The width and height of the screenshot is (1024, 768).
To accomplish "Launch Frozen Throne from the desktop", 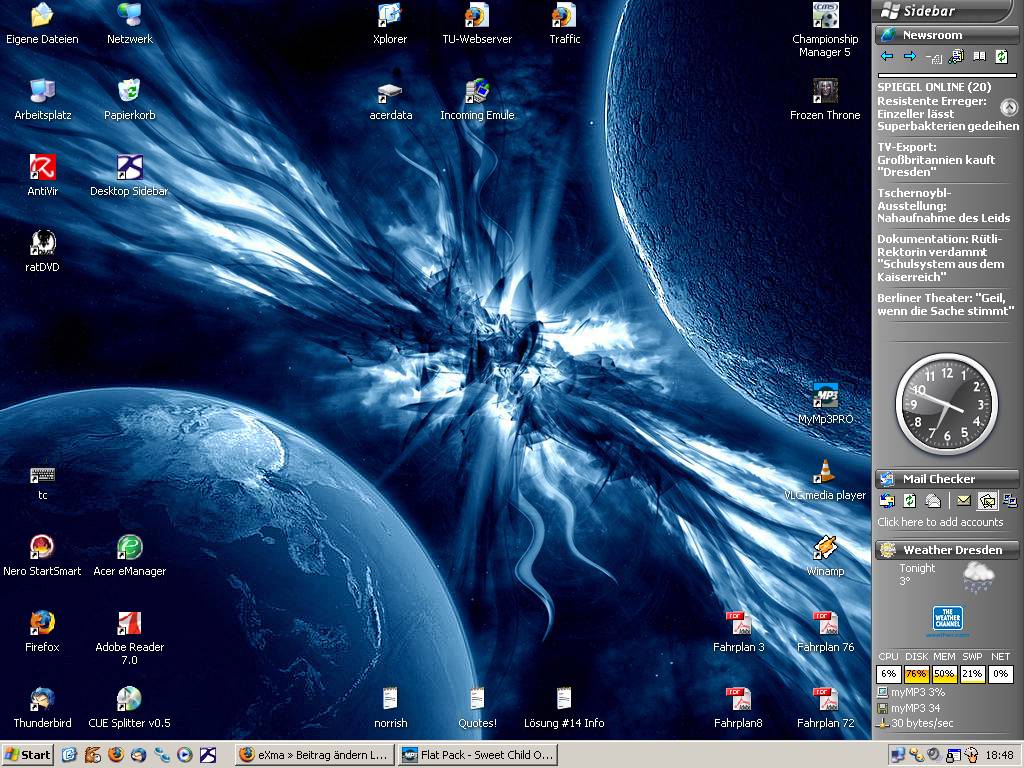I will coord(825,100).
